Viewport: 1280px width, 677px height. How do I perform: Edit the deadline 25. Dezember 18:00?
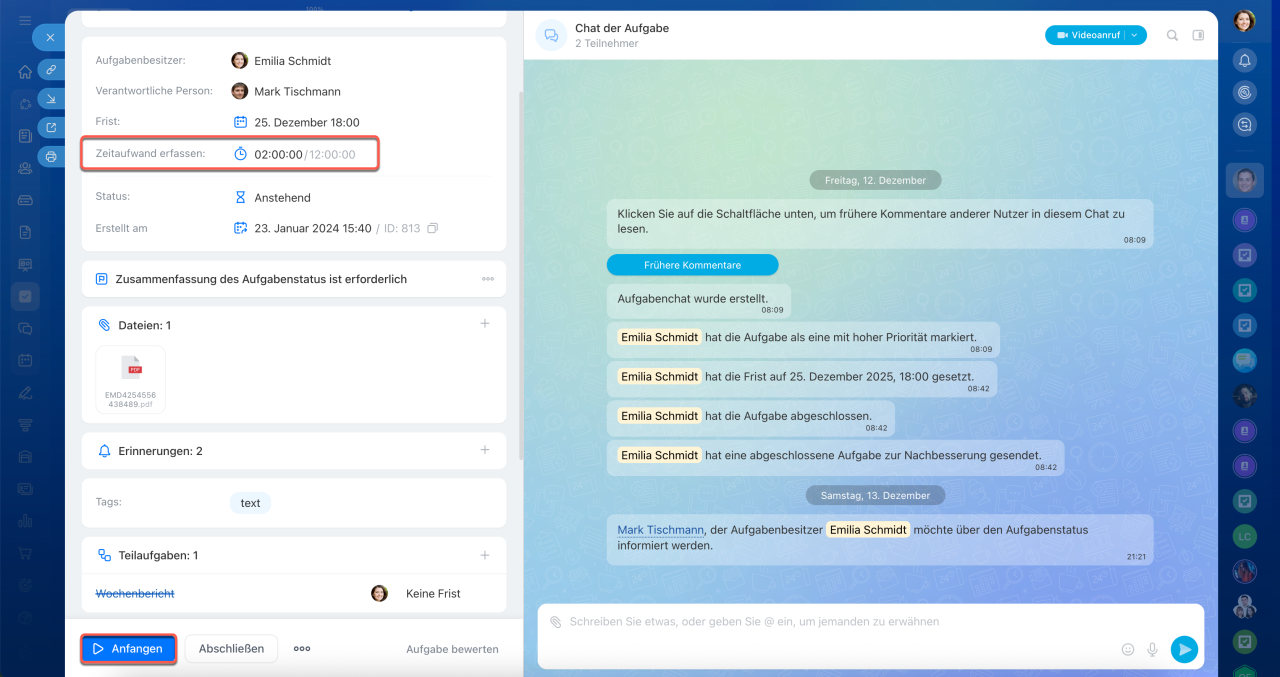click(307, 122)
